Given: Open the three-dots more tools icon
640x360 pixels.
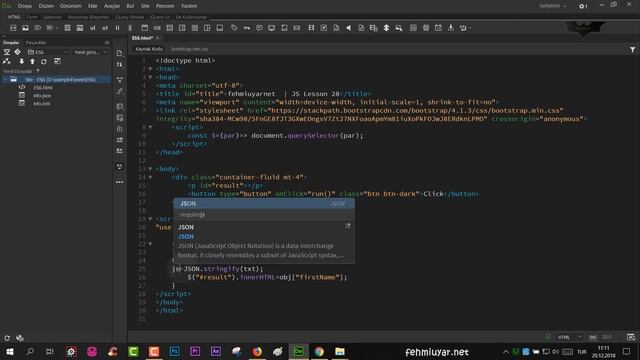Looking at the screenshot, I should (120, 182).
